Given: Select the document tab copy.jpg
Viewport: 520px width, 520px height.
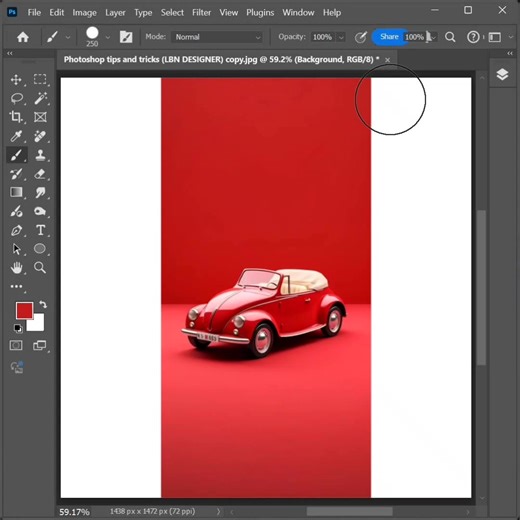Looking at the screenshot, I should [221, 60].
